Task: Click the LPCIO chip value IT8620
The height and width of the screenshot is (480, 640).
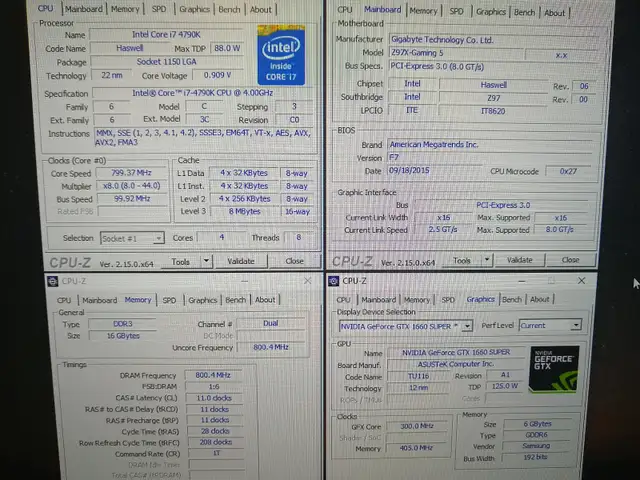Action: point(493,111)
